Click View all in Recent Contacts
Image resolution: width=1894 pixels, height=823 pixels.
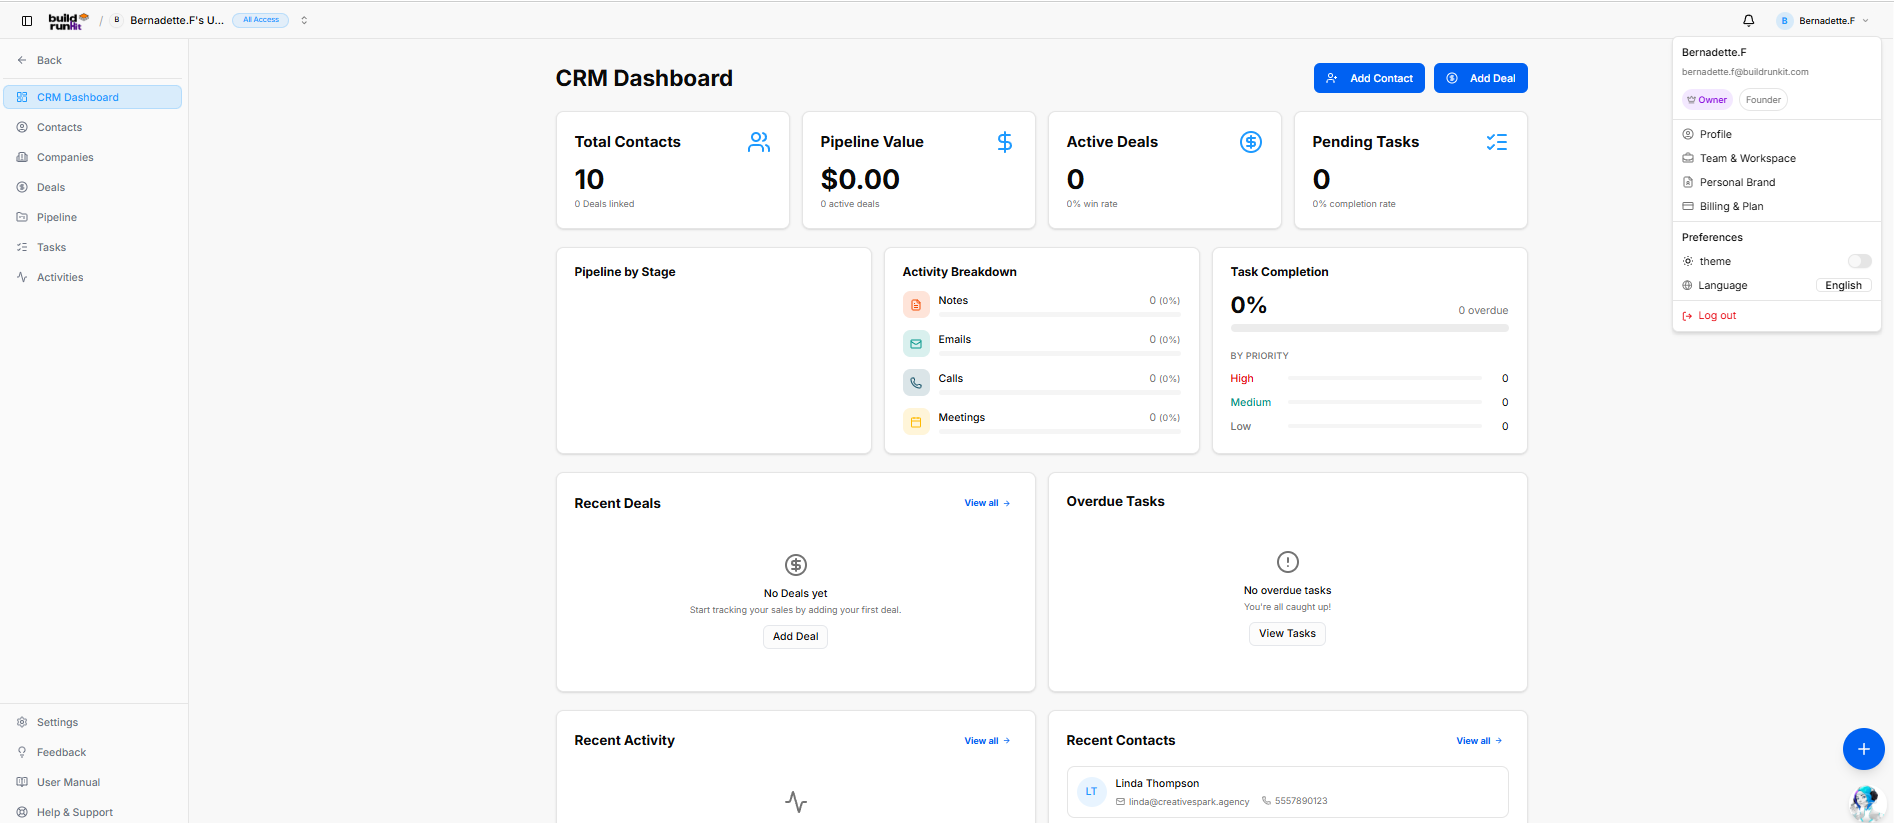1479,741
